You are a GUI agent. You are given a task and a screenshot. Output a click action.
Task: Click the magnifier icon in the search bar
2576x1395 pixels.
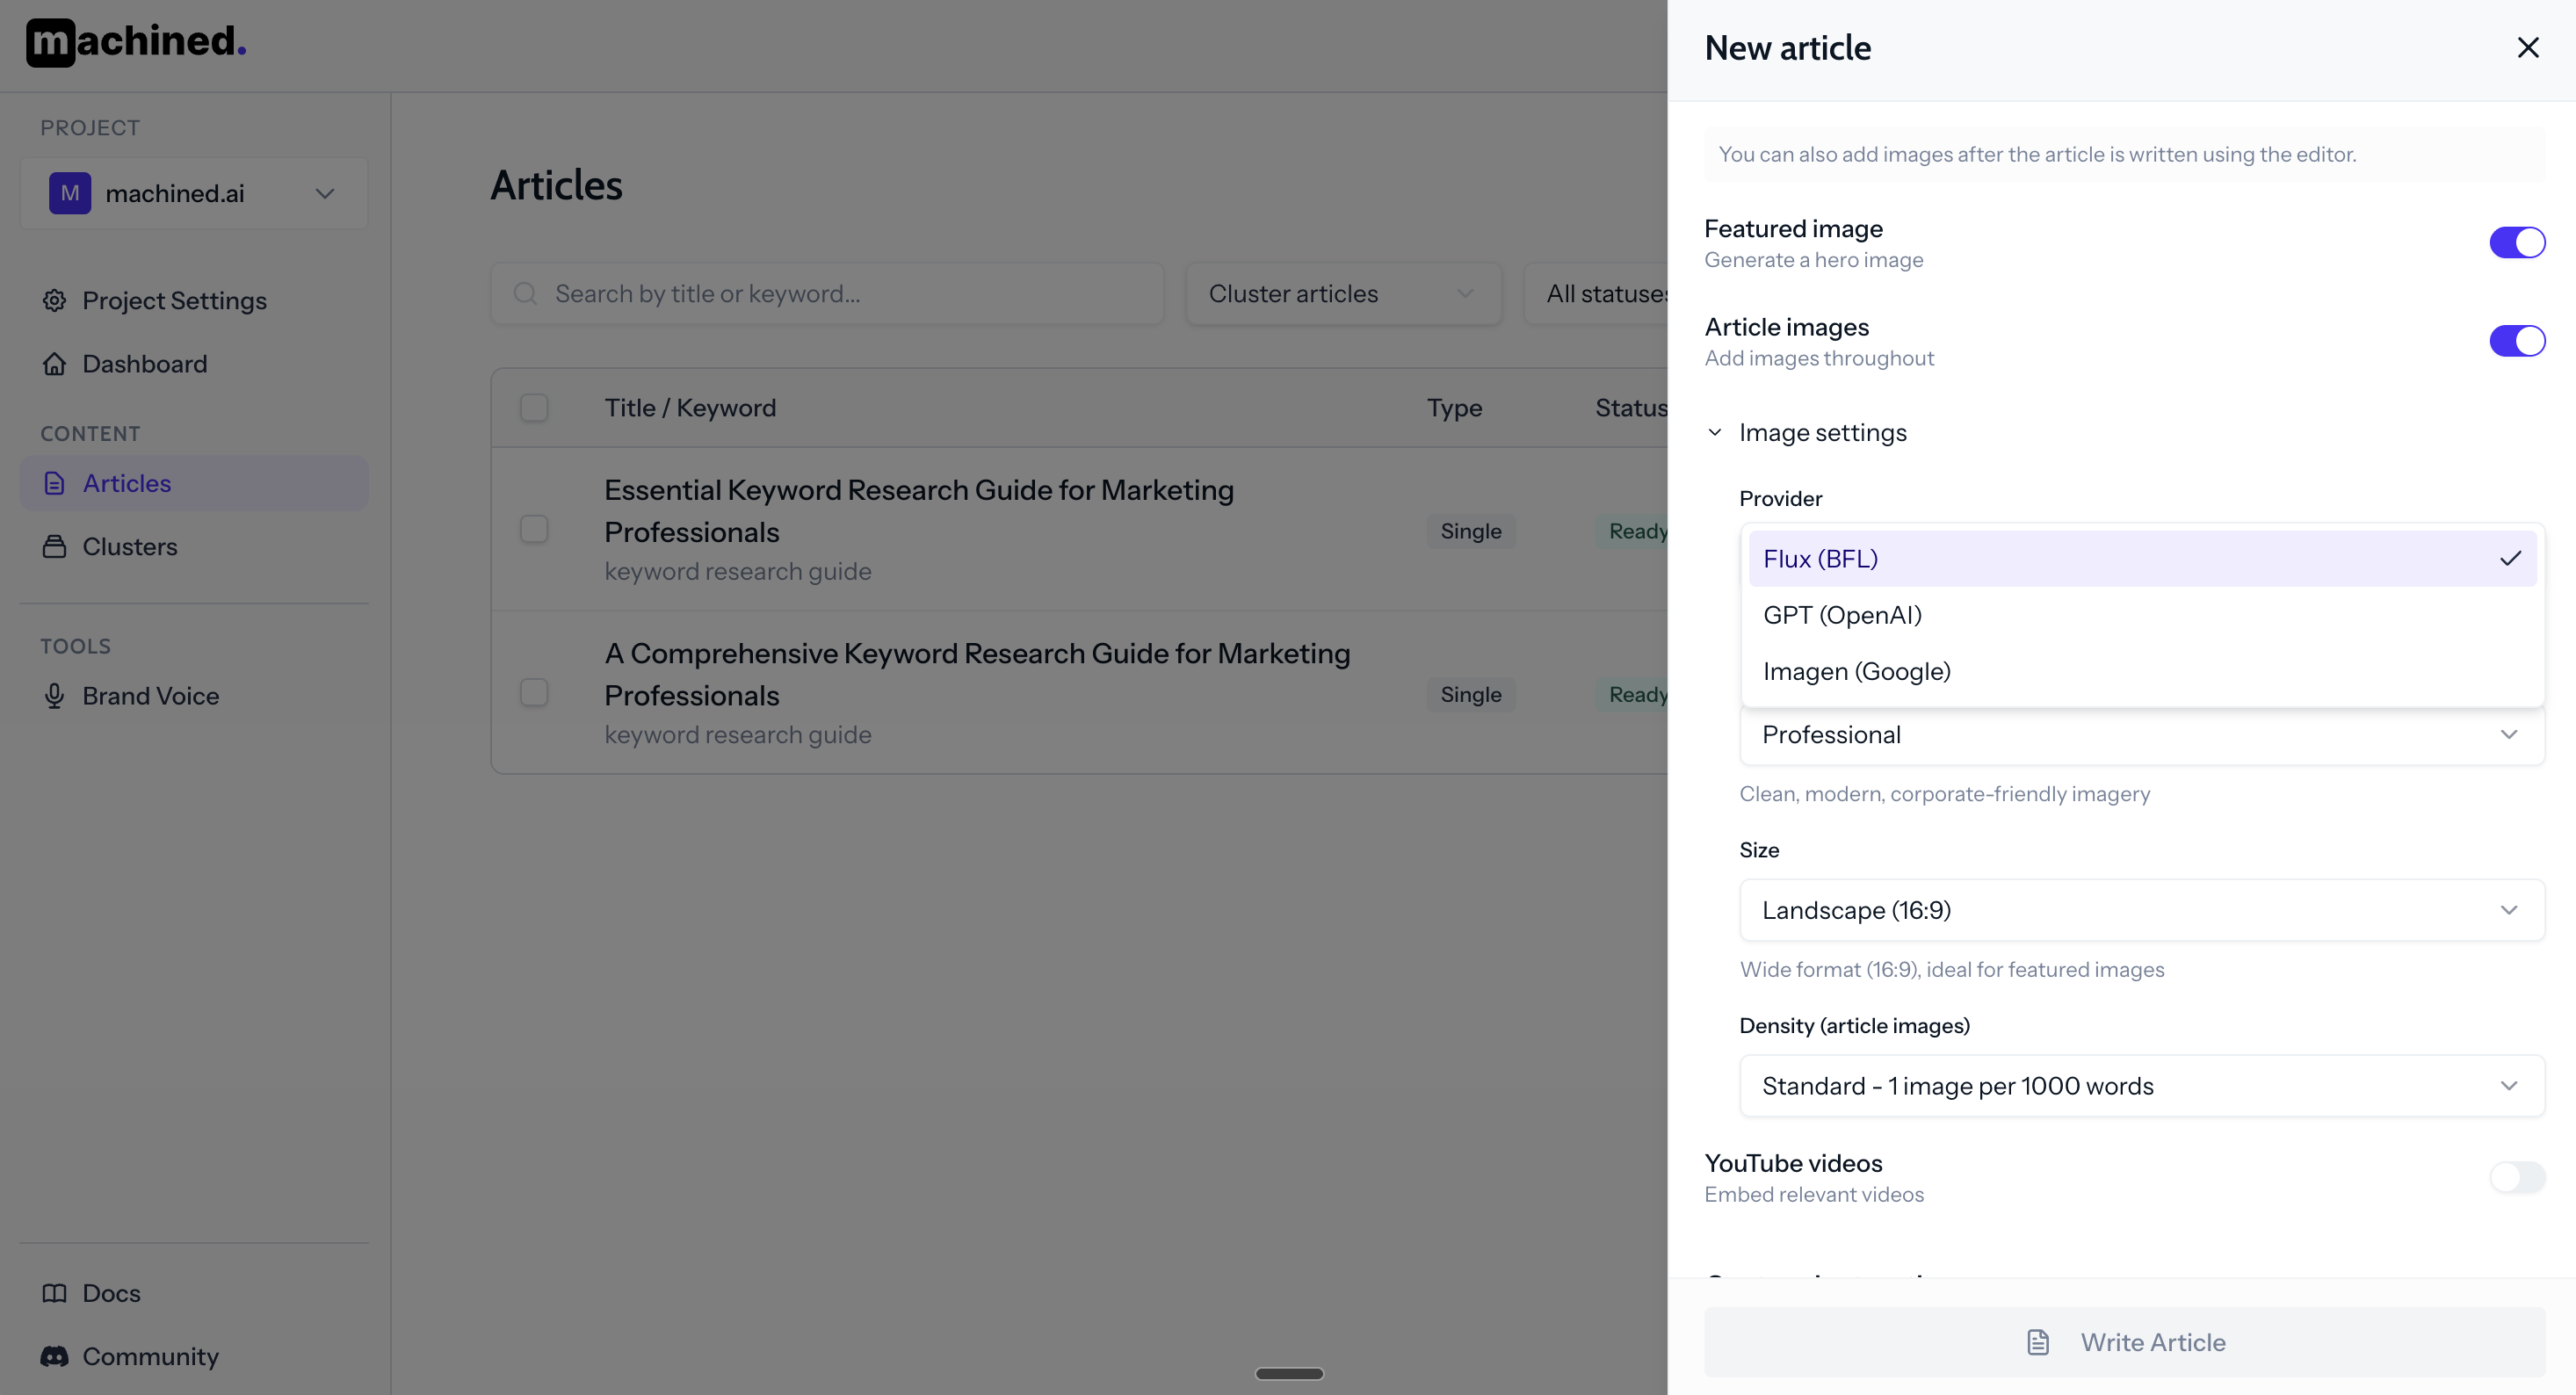click(x=525, y=293)
